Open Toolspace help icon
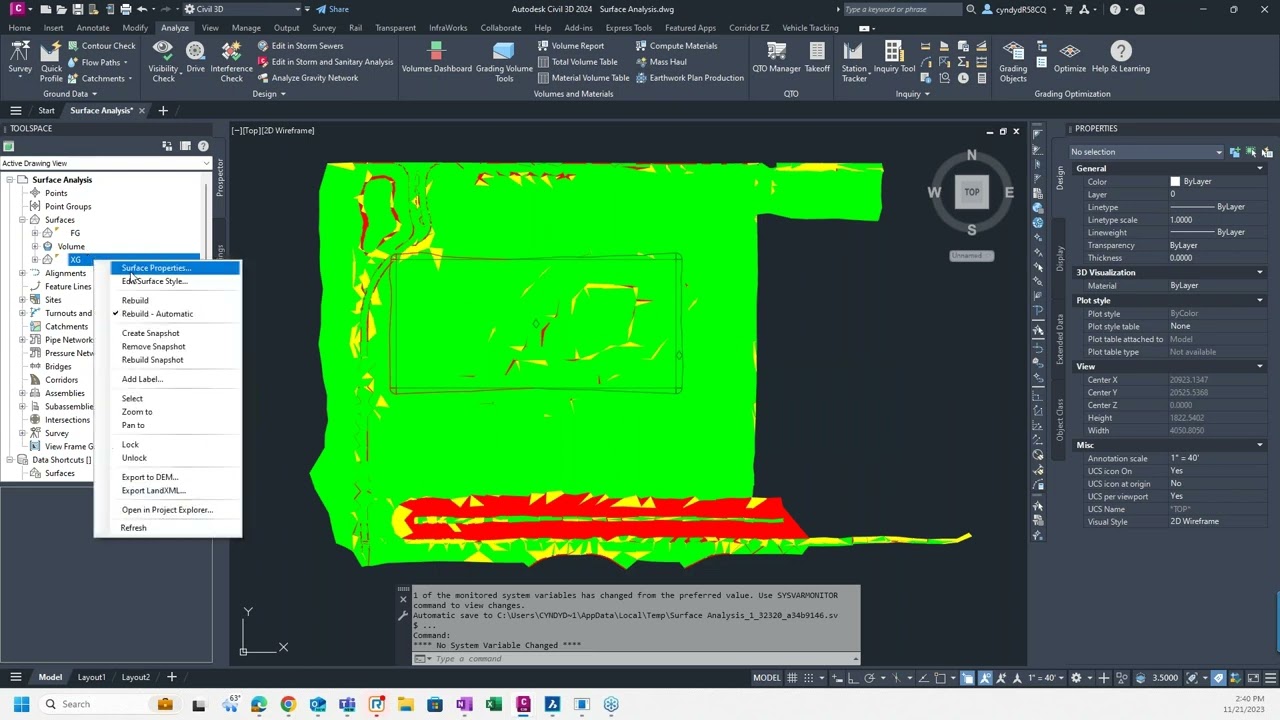The width and height of the screenshot is (1280, 720). coord(203,146)
